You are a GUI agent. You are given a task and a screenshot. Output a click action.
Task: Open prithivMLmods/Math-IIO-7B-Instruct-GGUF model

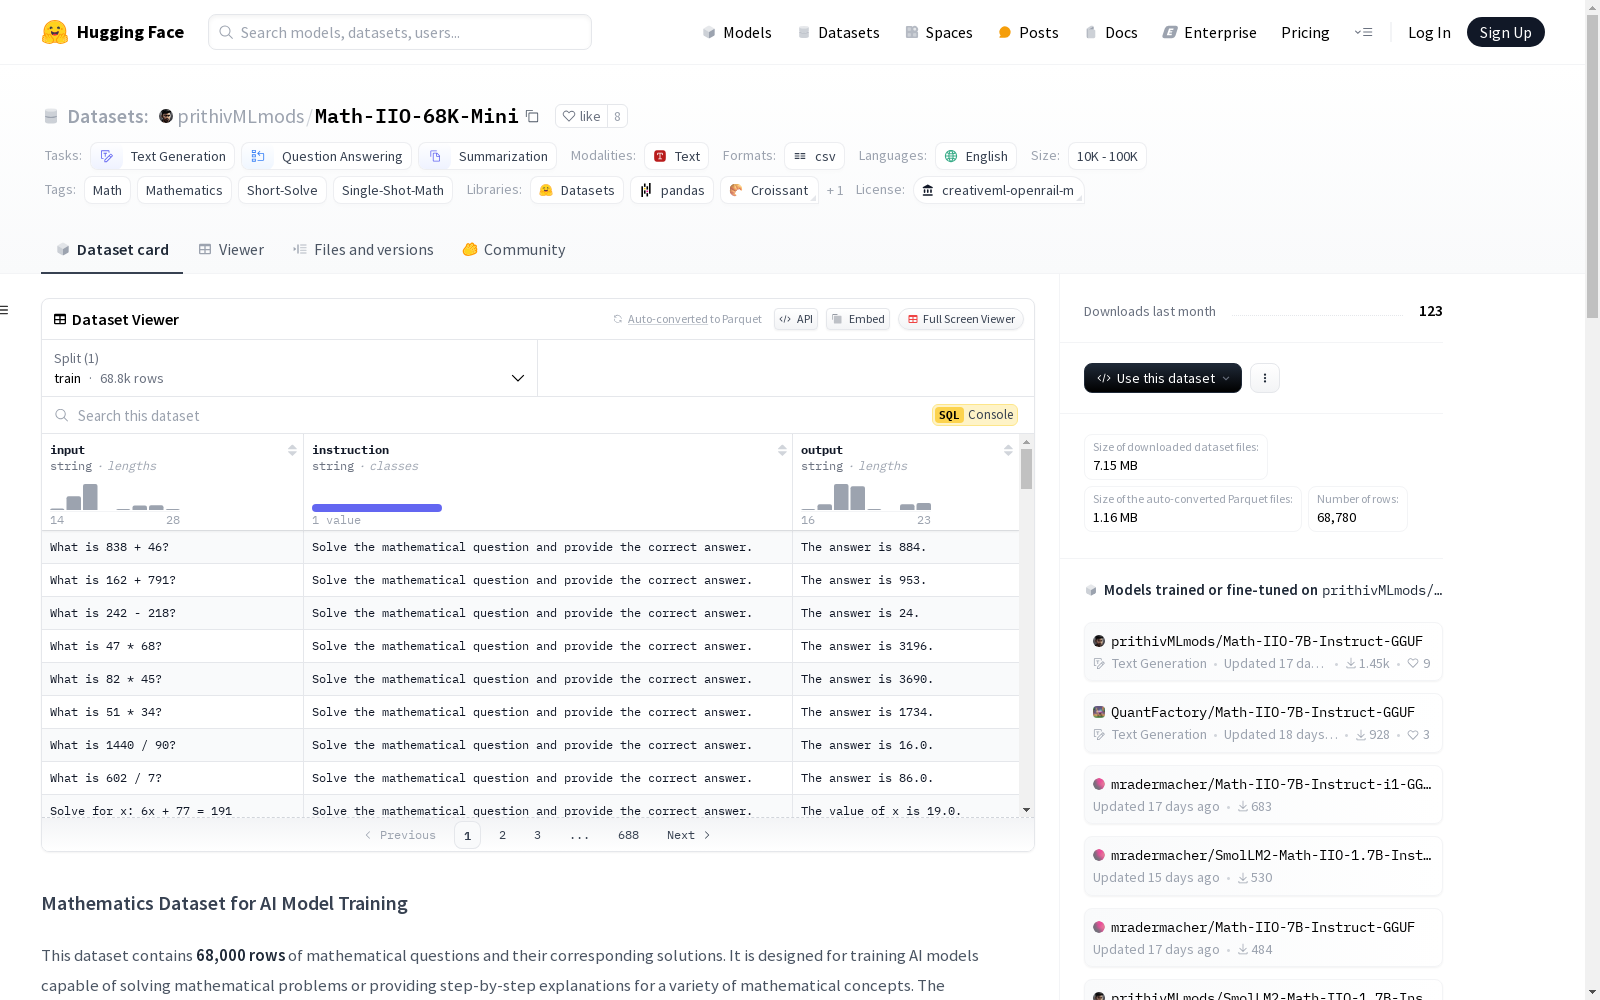pyautogui.click(x=1263, y=651)
